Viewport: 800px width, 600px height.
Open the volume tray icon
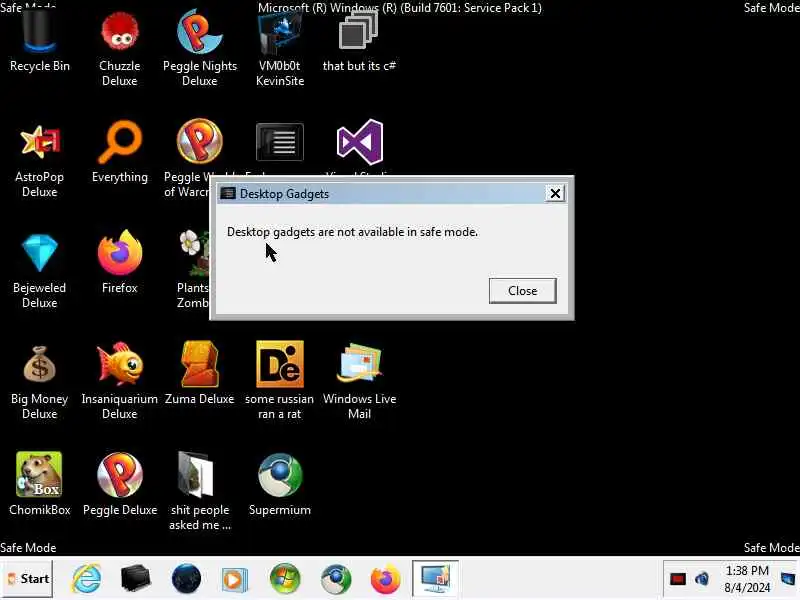coord(702,579)
